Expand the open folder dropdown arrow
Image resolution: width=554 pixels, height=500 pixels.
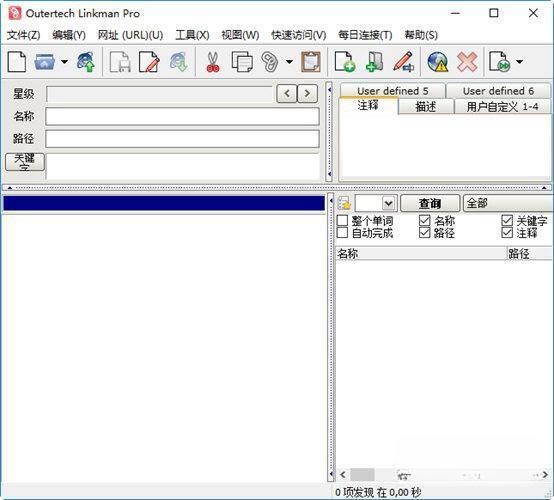coord(64,62)
